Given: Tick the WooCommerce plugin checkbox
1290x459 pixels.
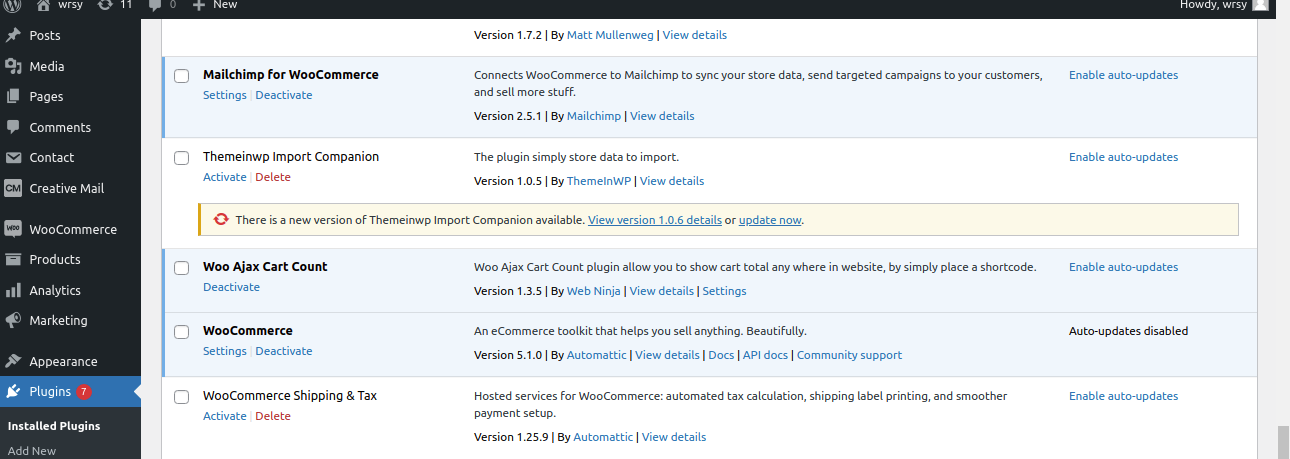Looking at the screenshot, I should [182, 332].
